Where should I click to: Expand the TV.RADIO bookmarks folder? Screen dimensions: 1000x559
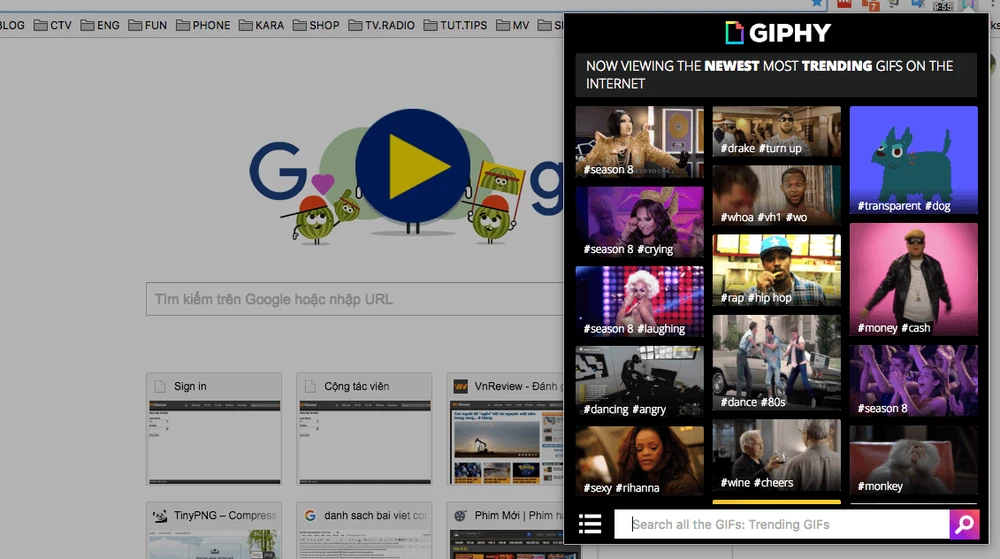381,25
